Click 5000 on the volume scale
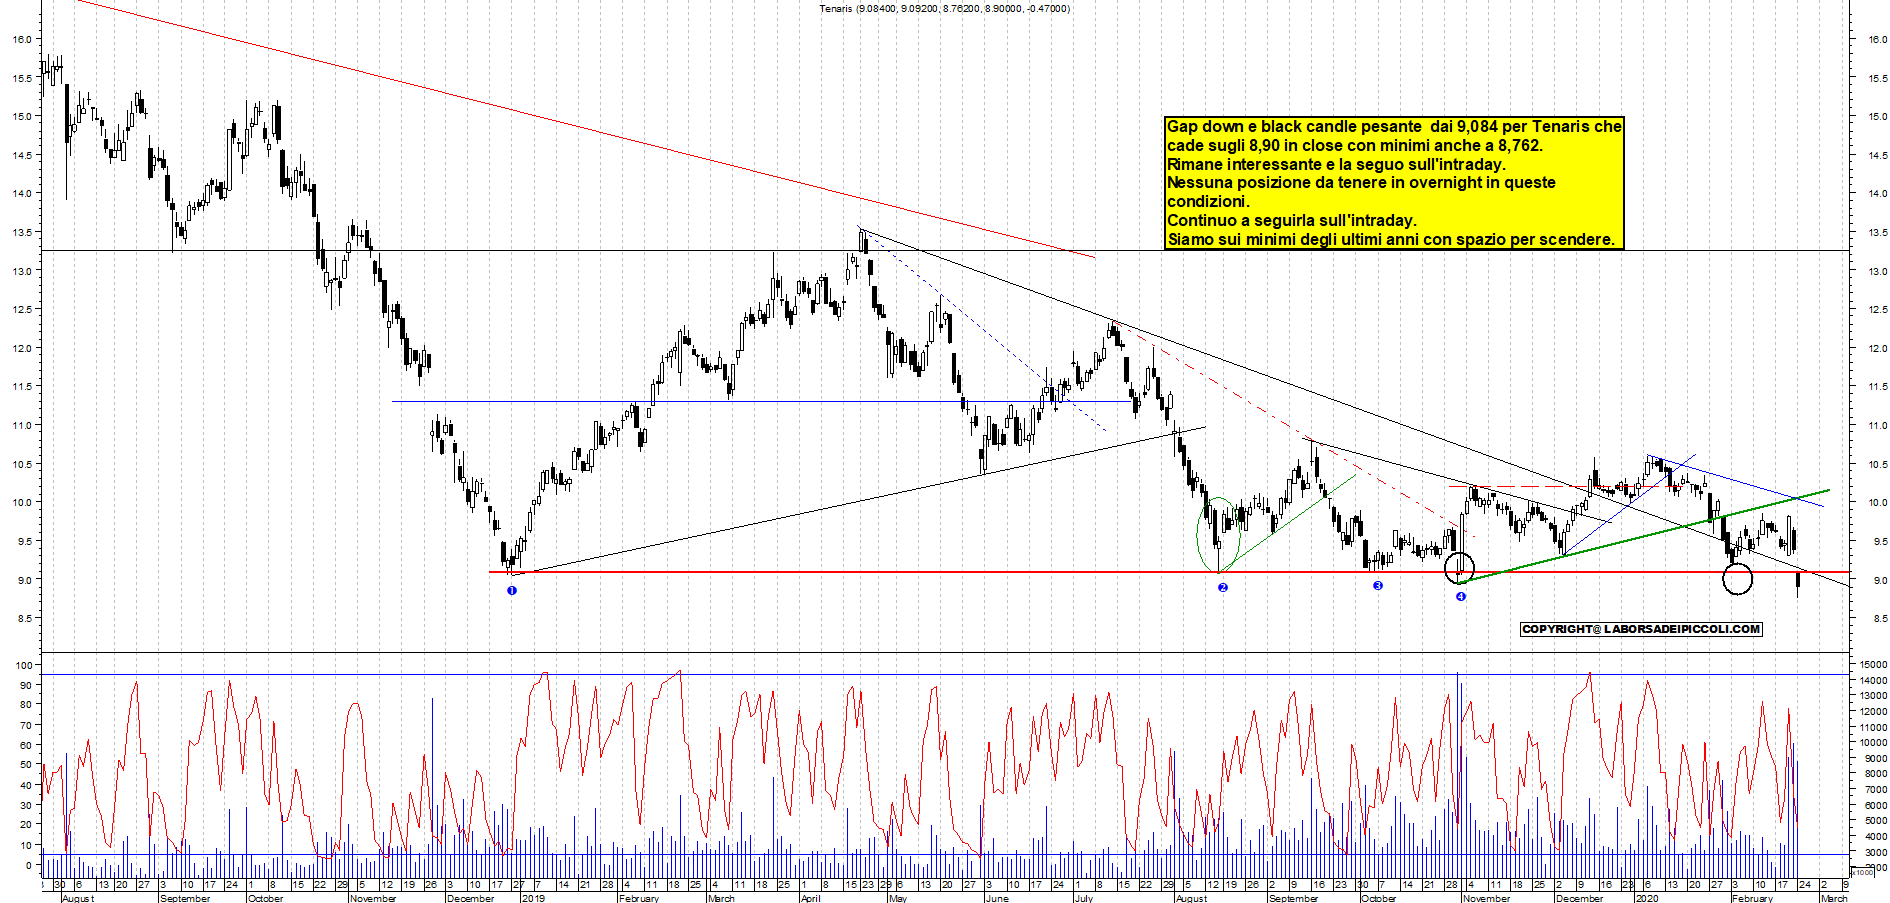This screenshot has height=903, width=1890. pyautogui.click(x=1873, y=821)
